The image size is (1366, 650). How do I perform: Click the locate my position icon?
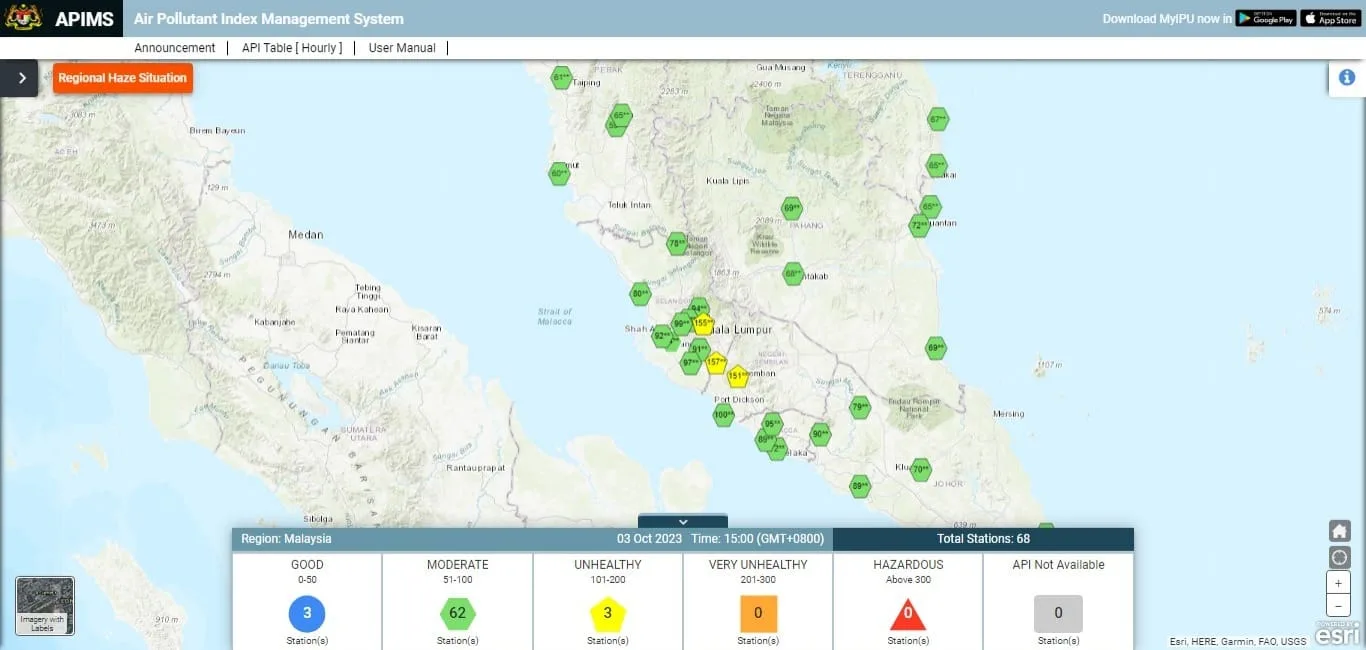pyautogui.click(x=1339, y=557)
